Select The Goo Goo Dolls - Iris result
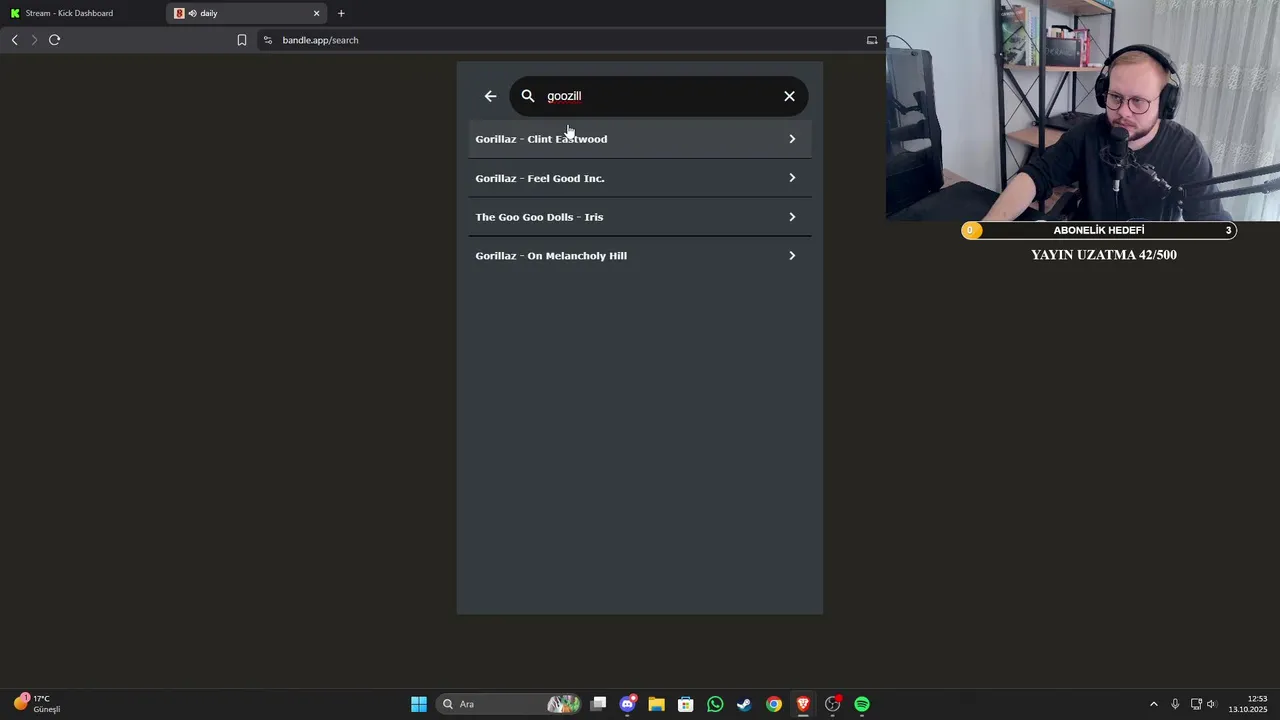This screenshot has width=1280, height=720. (640, 217)
